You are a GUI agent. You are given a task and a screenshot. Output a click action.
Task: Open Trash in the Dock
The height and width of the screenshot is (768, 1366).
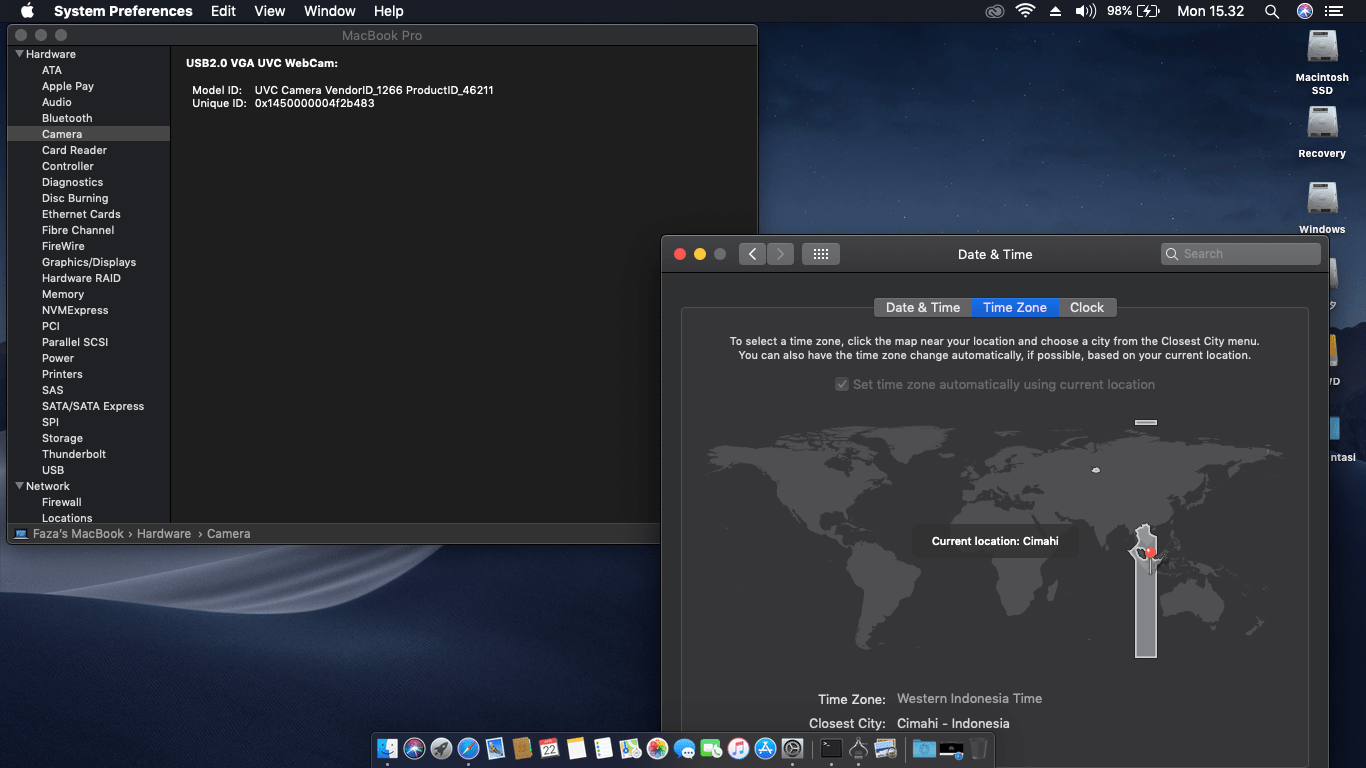pos(978,748)
